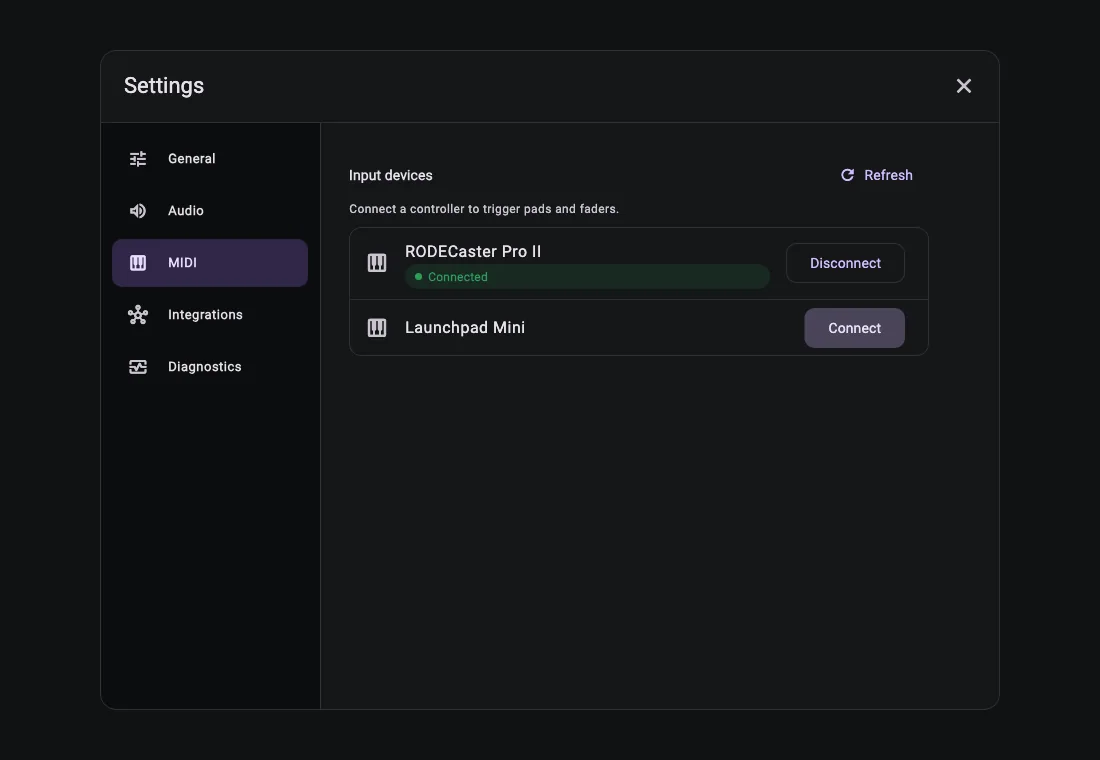This screenshot has height=760, width=1100.
Task: Click the Launchpad Mini device name
Action: [464, 328]
